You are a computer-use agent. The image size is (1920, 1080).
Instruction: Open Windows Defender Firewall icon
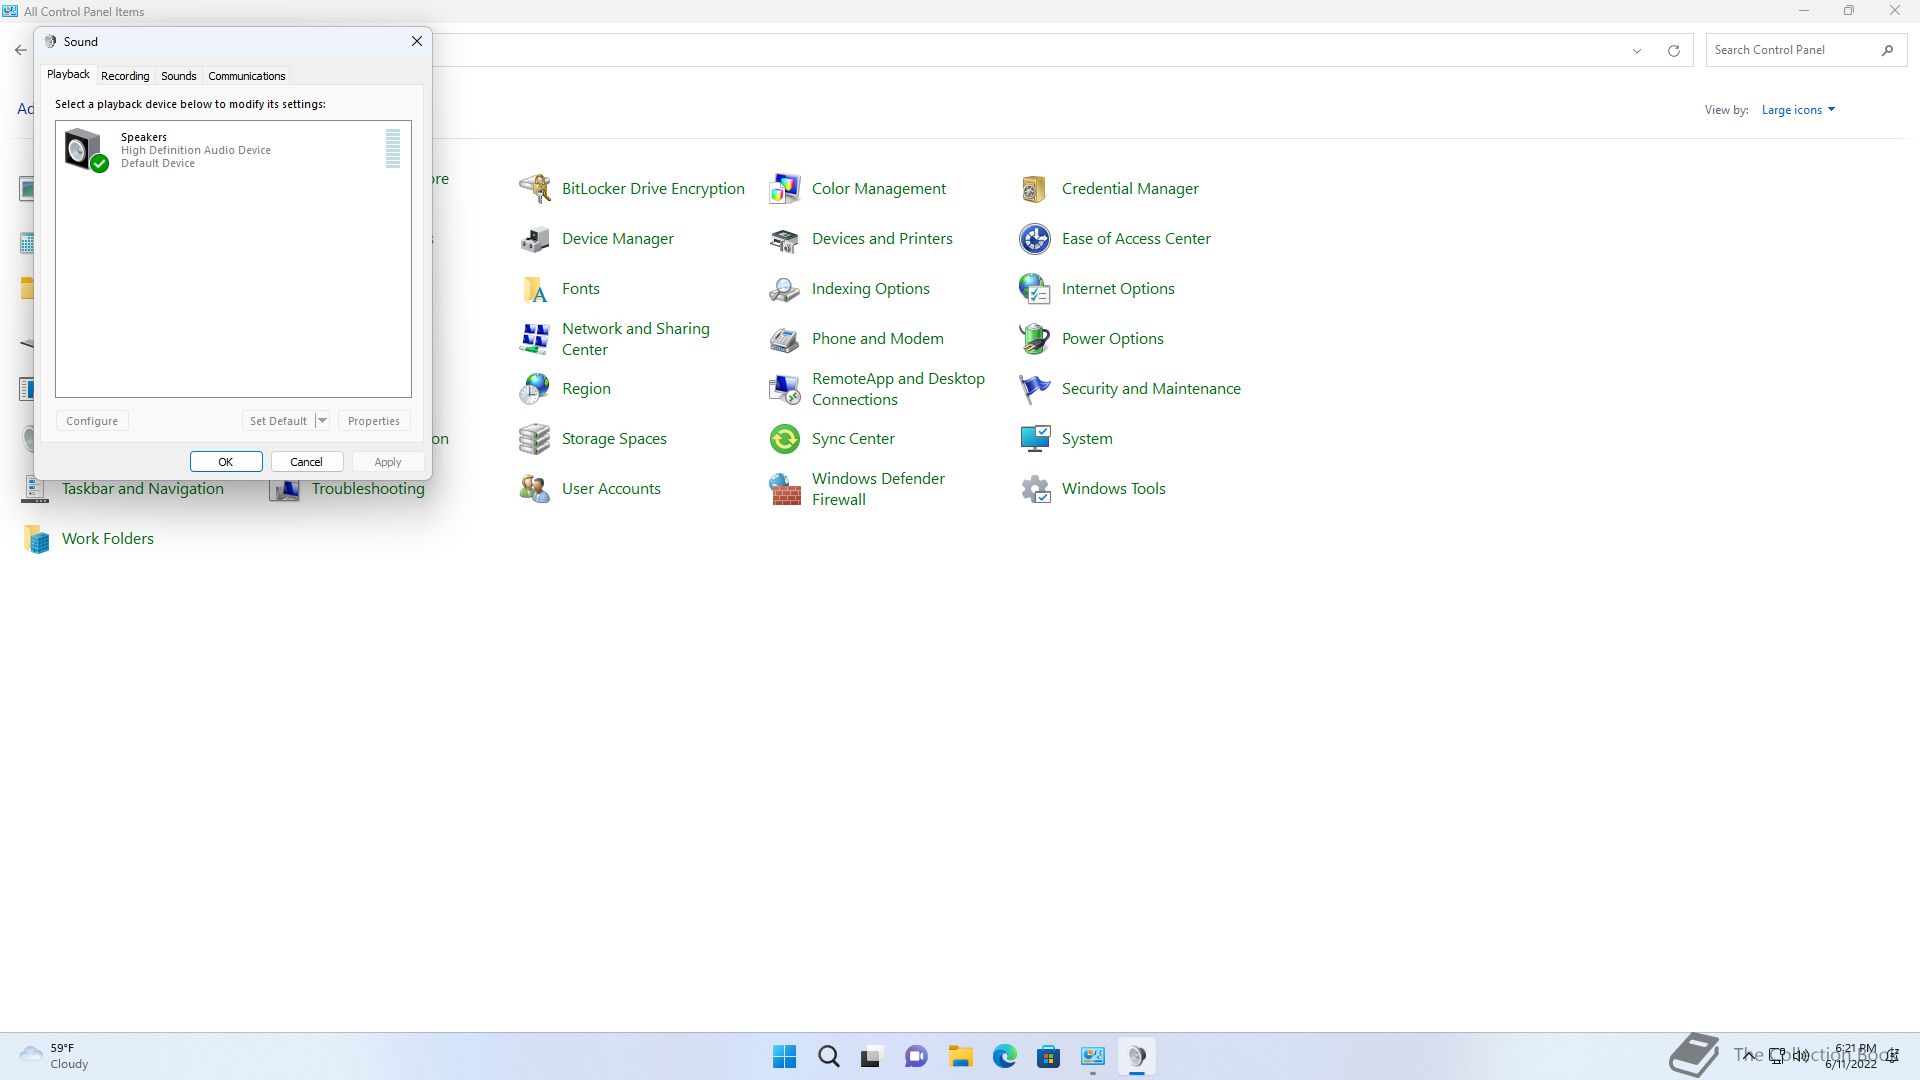point(785,488)
